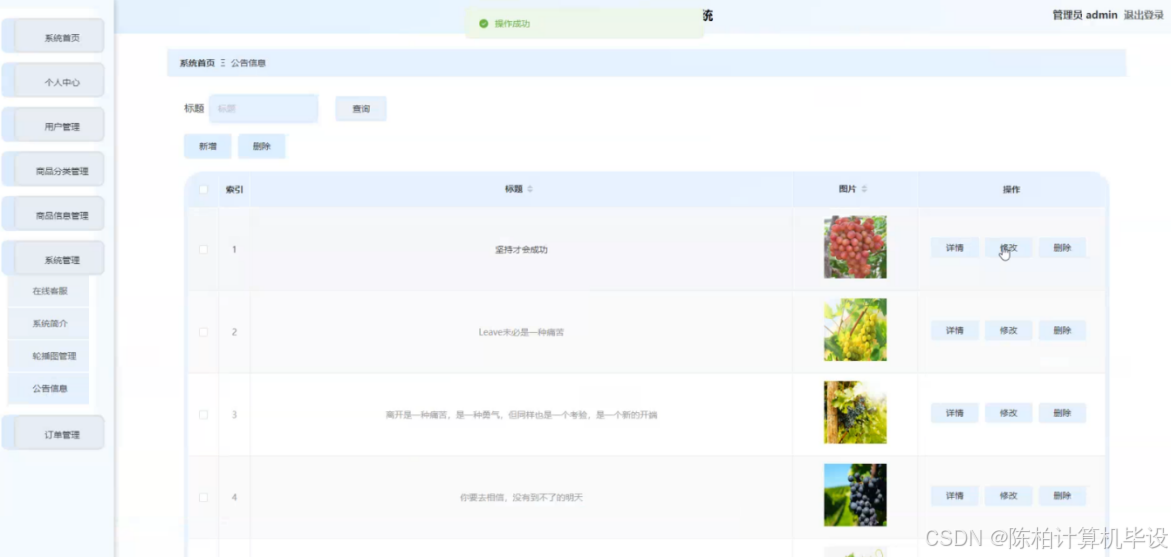Check the checkbox for row 2
The width and height of the screenshot is (1172, 558).
click(x=203, y=332)
